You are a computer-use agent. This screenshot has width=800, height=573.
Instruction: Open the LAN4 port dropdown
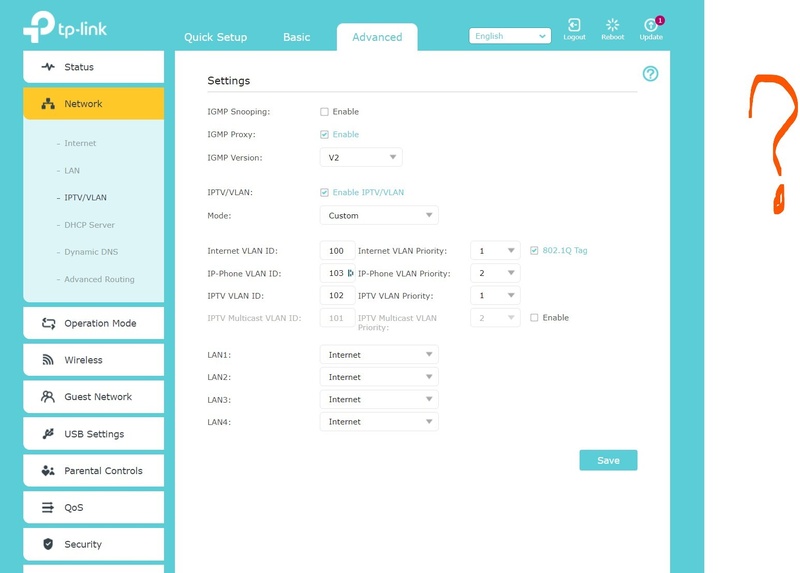pos(379,422)
